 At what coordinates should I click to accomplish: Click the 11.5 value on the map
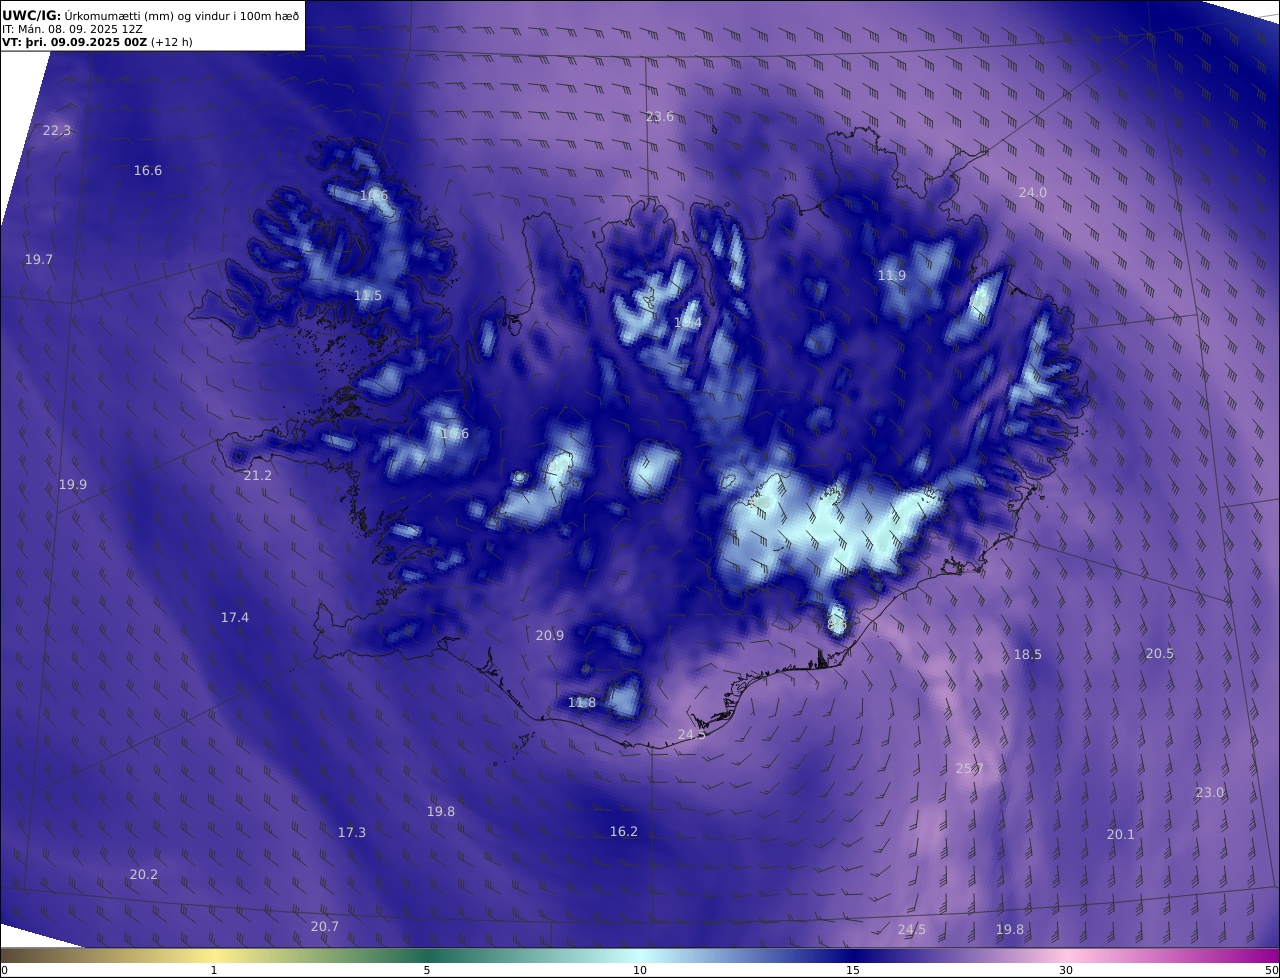coord(368,295)
